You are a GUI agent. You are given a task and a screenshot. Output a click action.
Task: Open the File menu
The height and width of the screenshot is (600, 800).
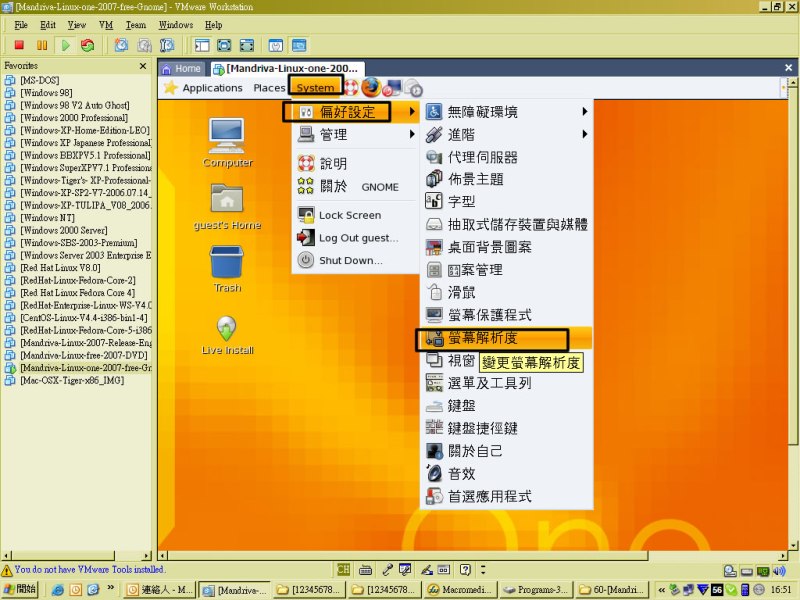[x=21, y=24]
